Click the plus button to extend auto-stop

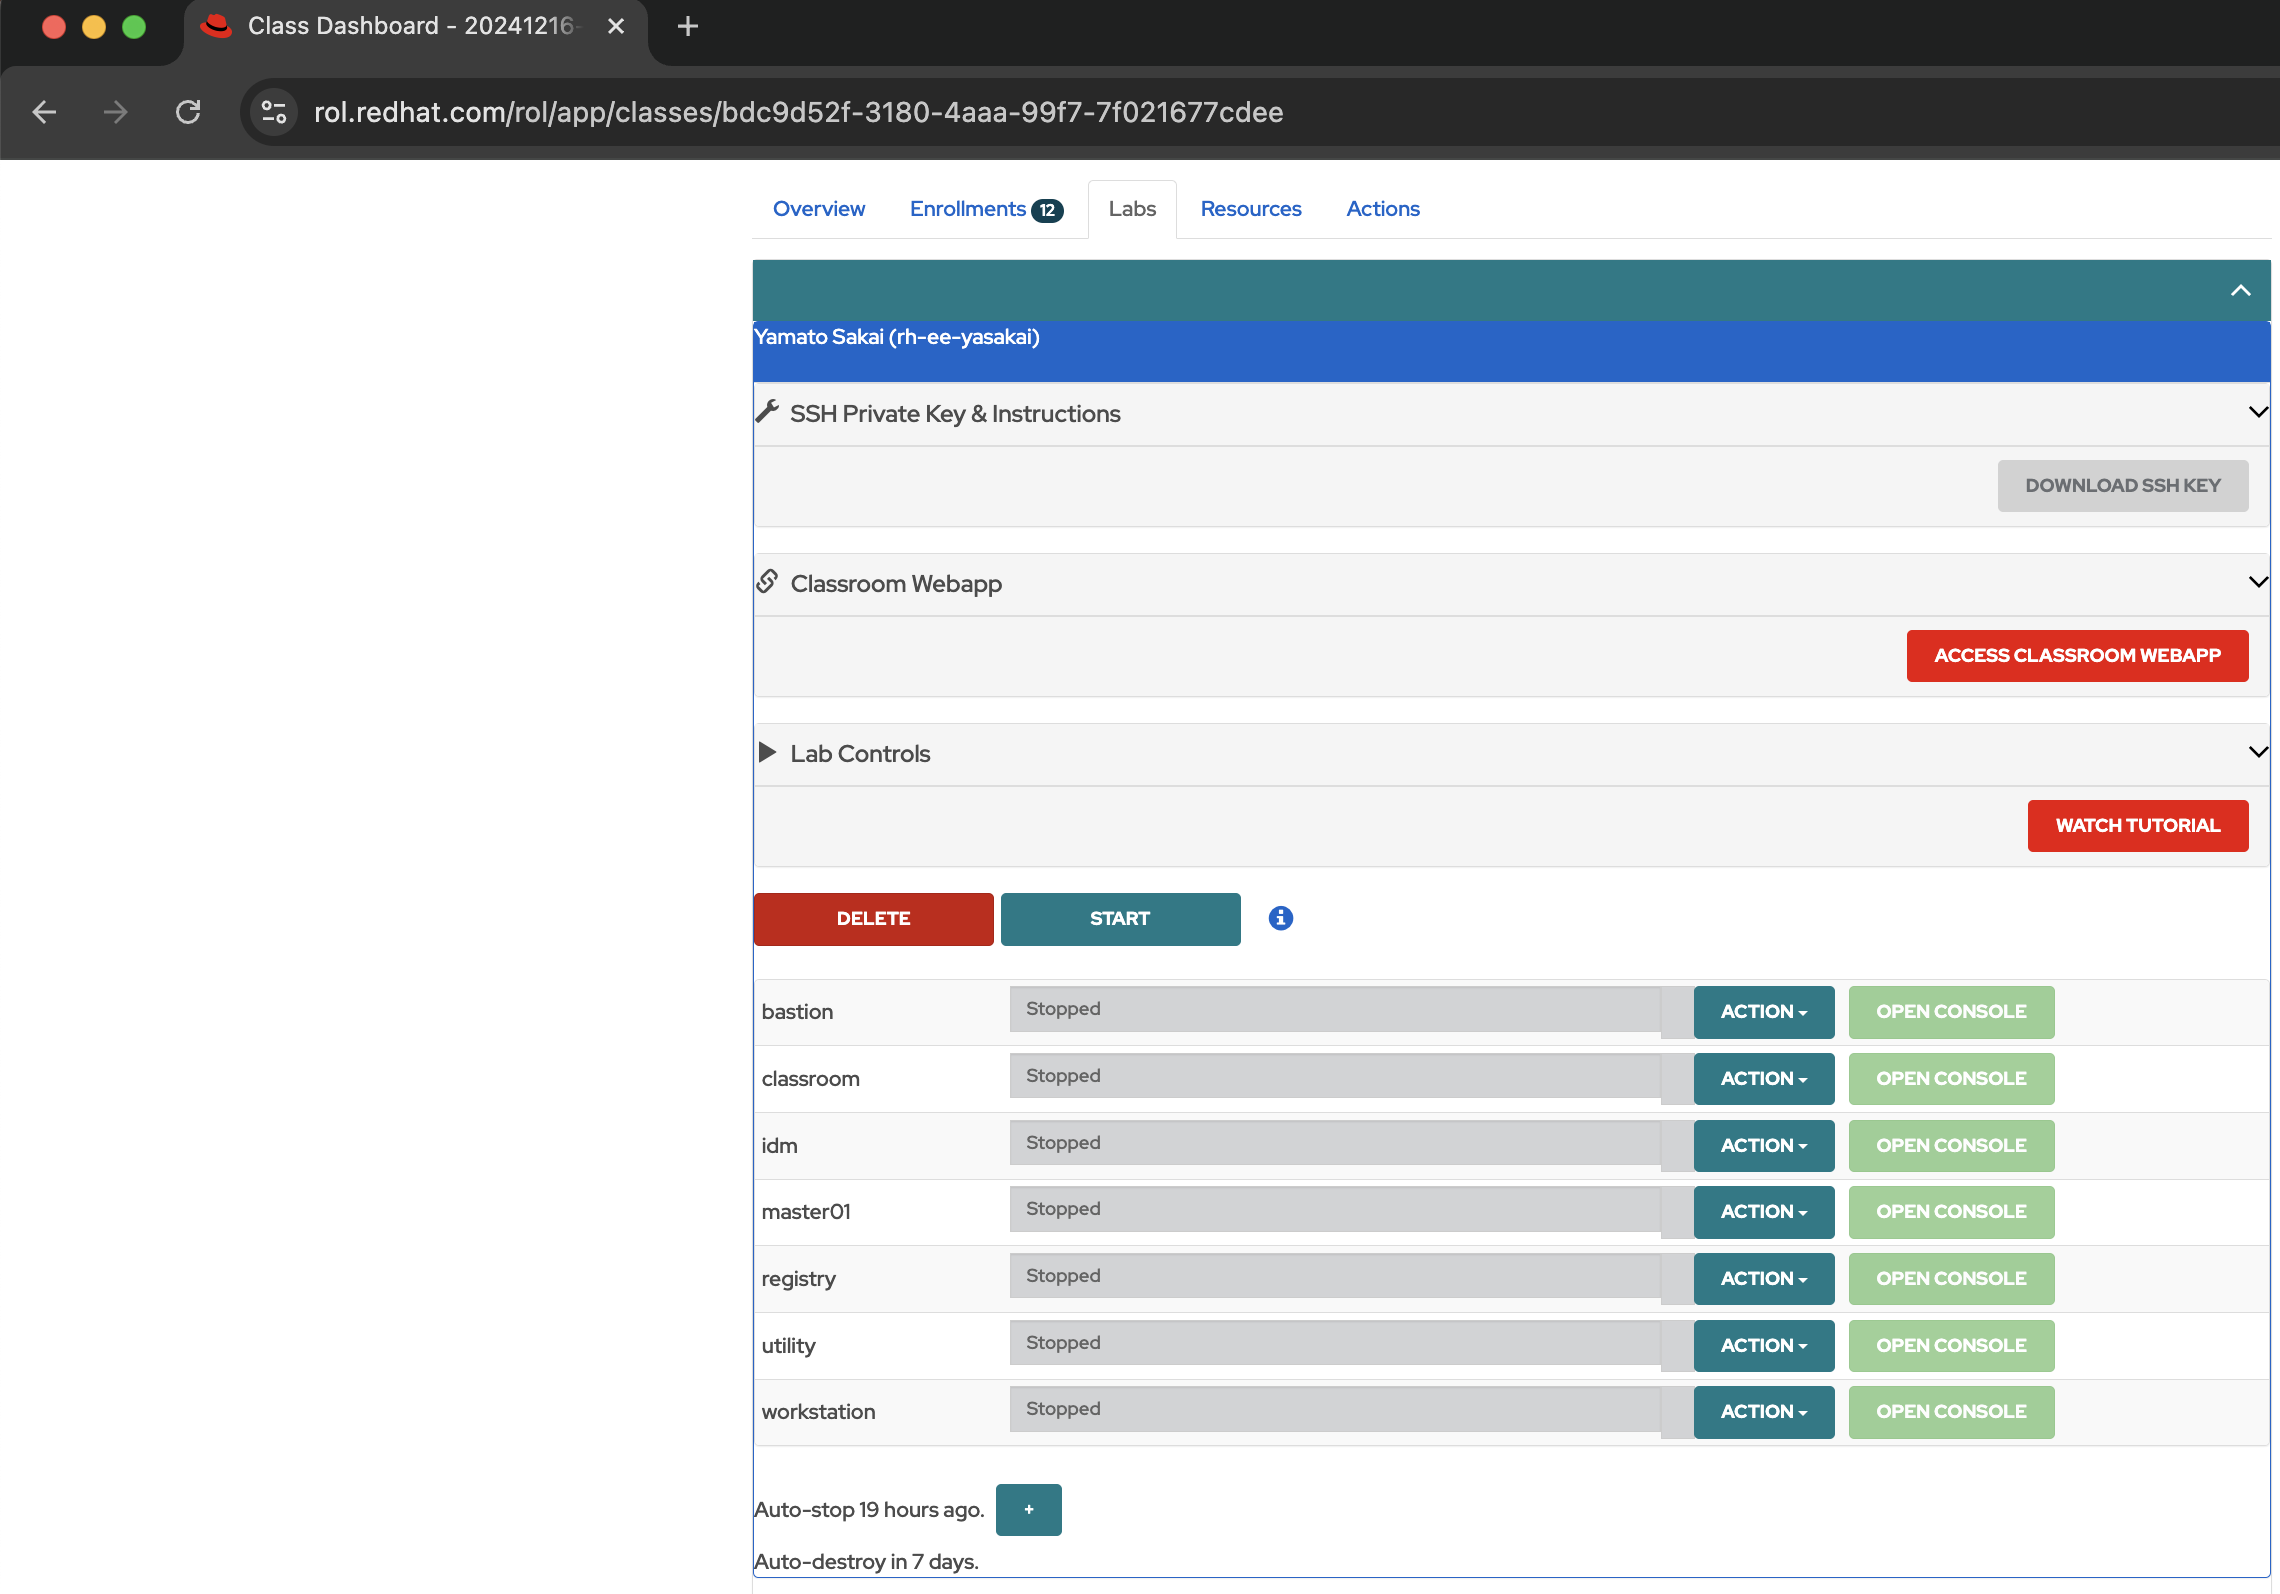point(1028,1509)
